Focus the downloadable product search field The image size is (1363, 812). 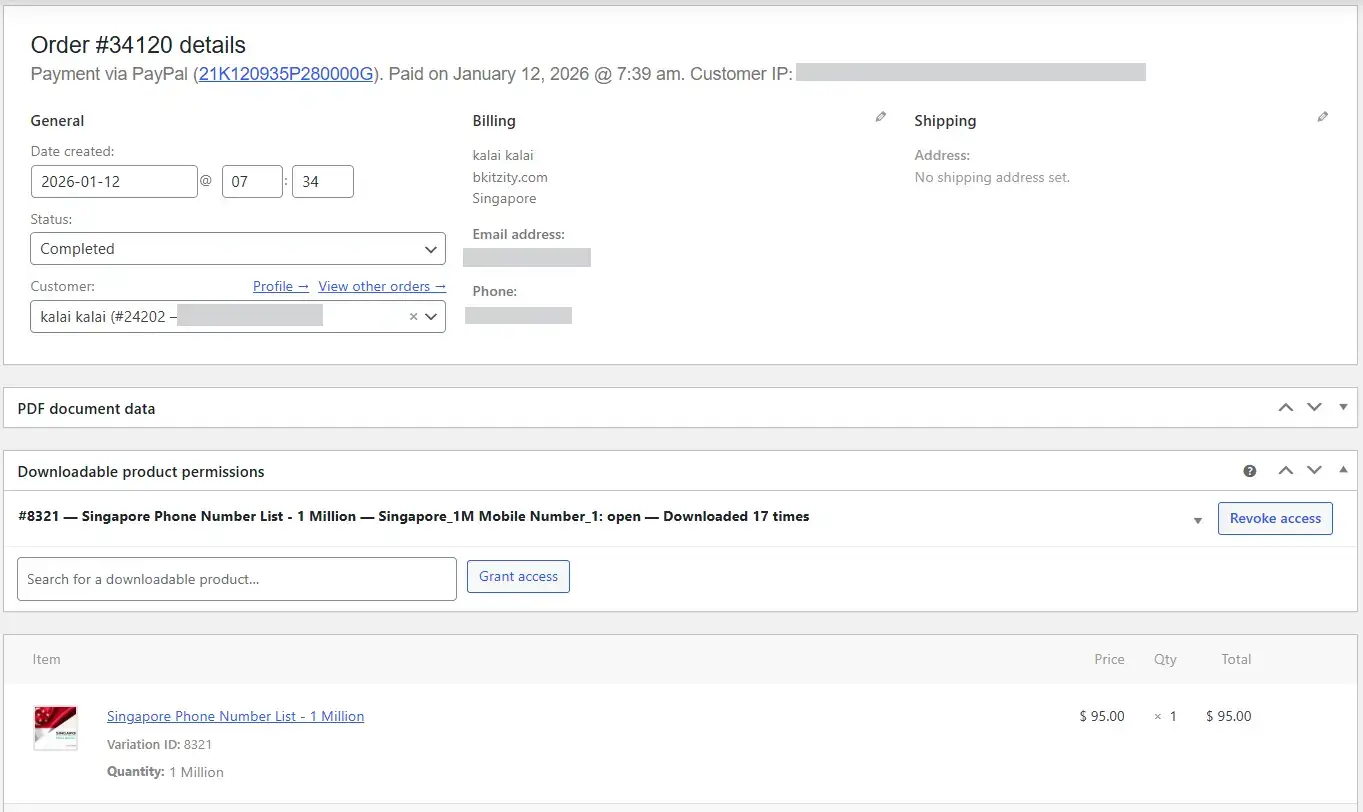237,579
